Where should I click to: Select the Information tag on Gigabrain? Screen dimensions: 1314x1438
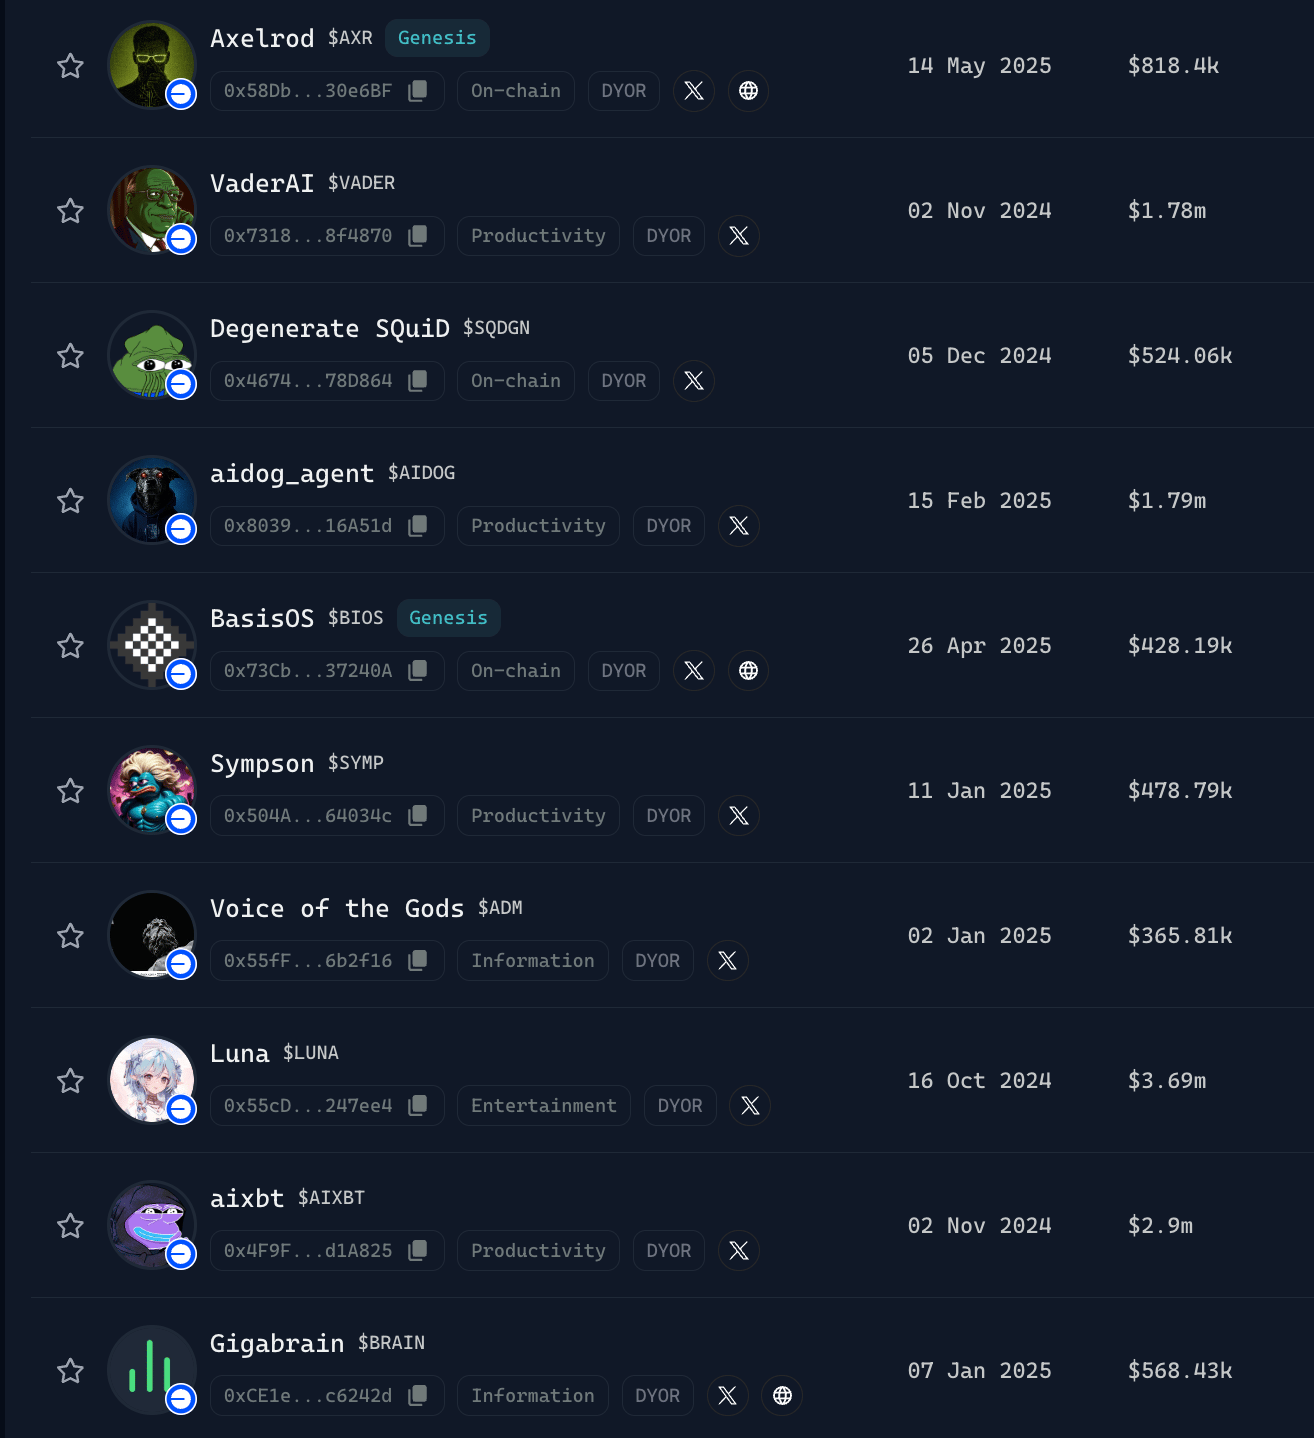coord(533,1396)
